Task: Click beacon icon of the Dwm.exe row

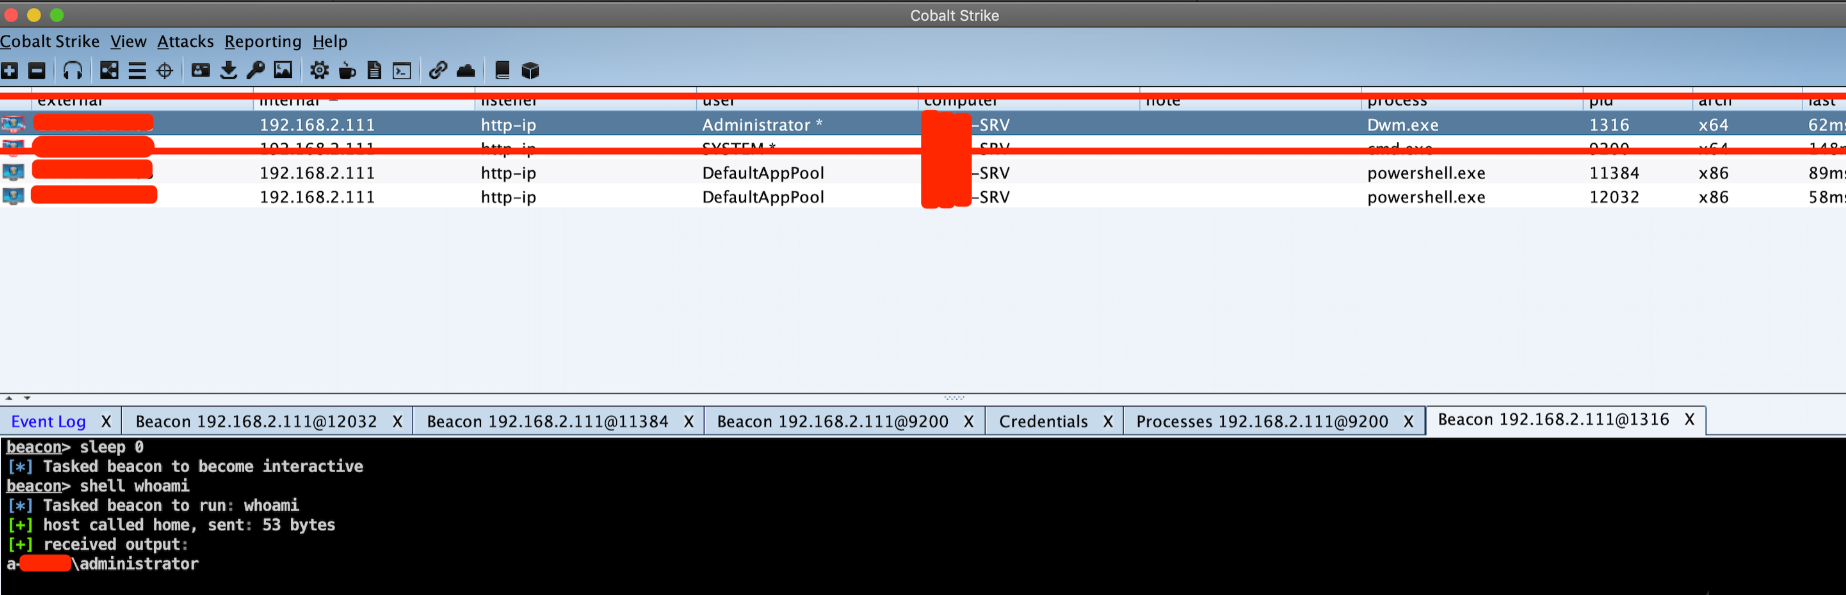Action: 13,125
